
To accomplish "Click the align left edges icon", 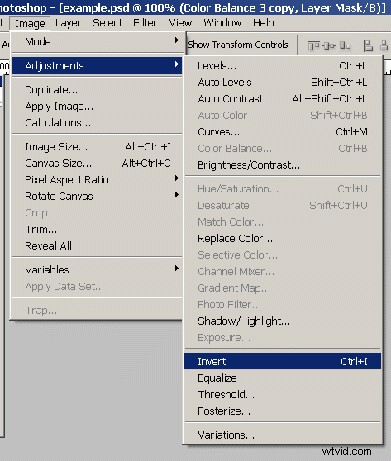I will [x=368, y=45].
